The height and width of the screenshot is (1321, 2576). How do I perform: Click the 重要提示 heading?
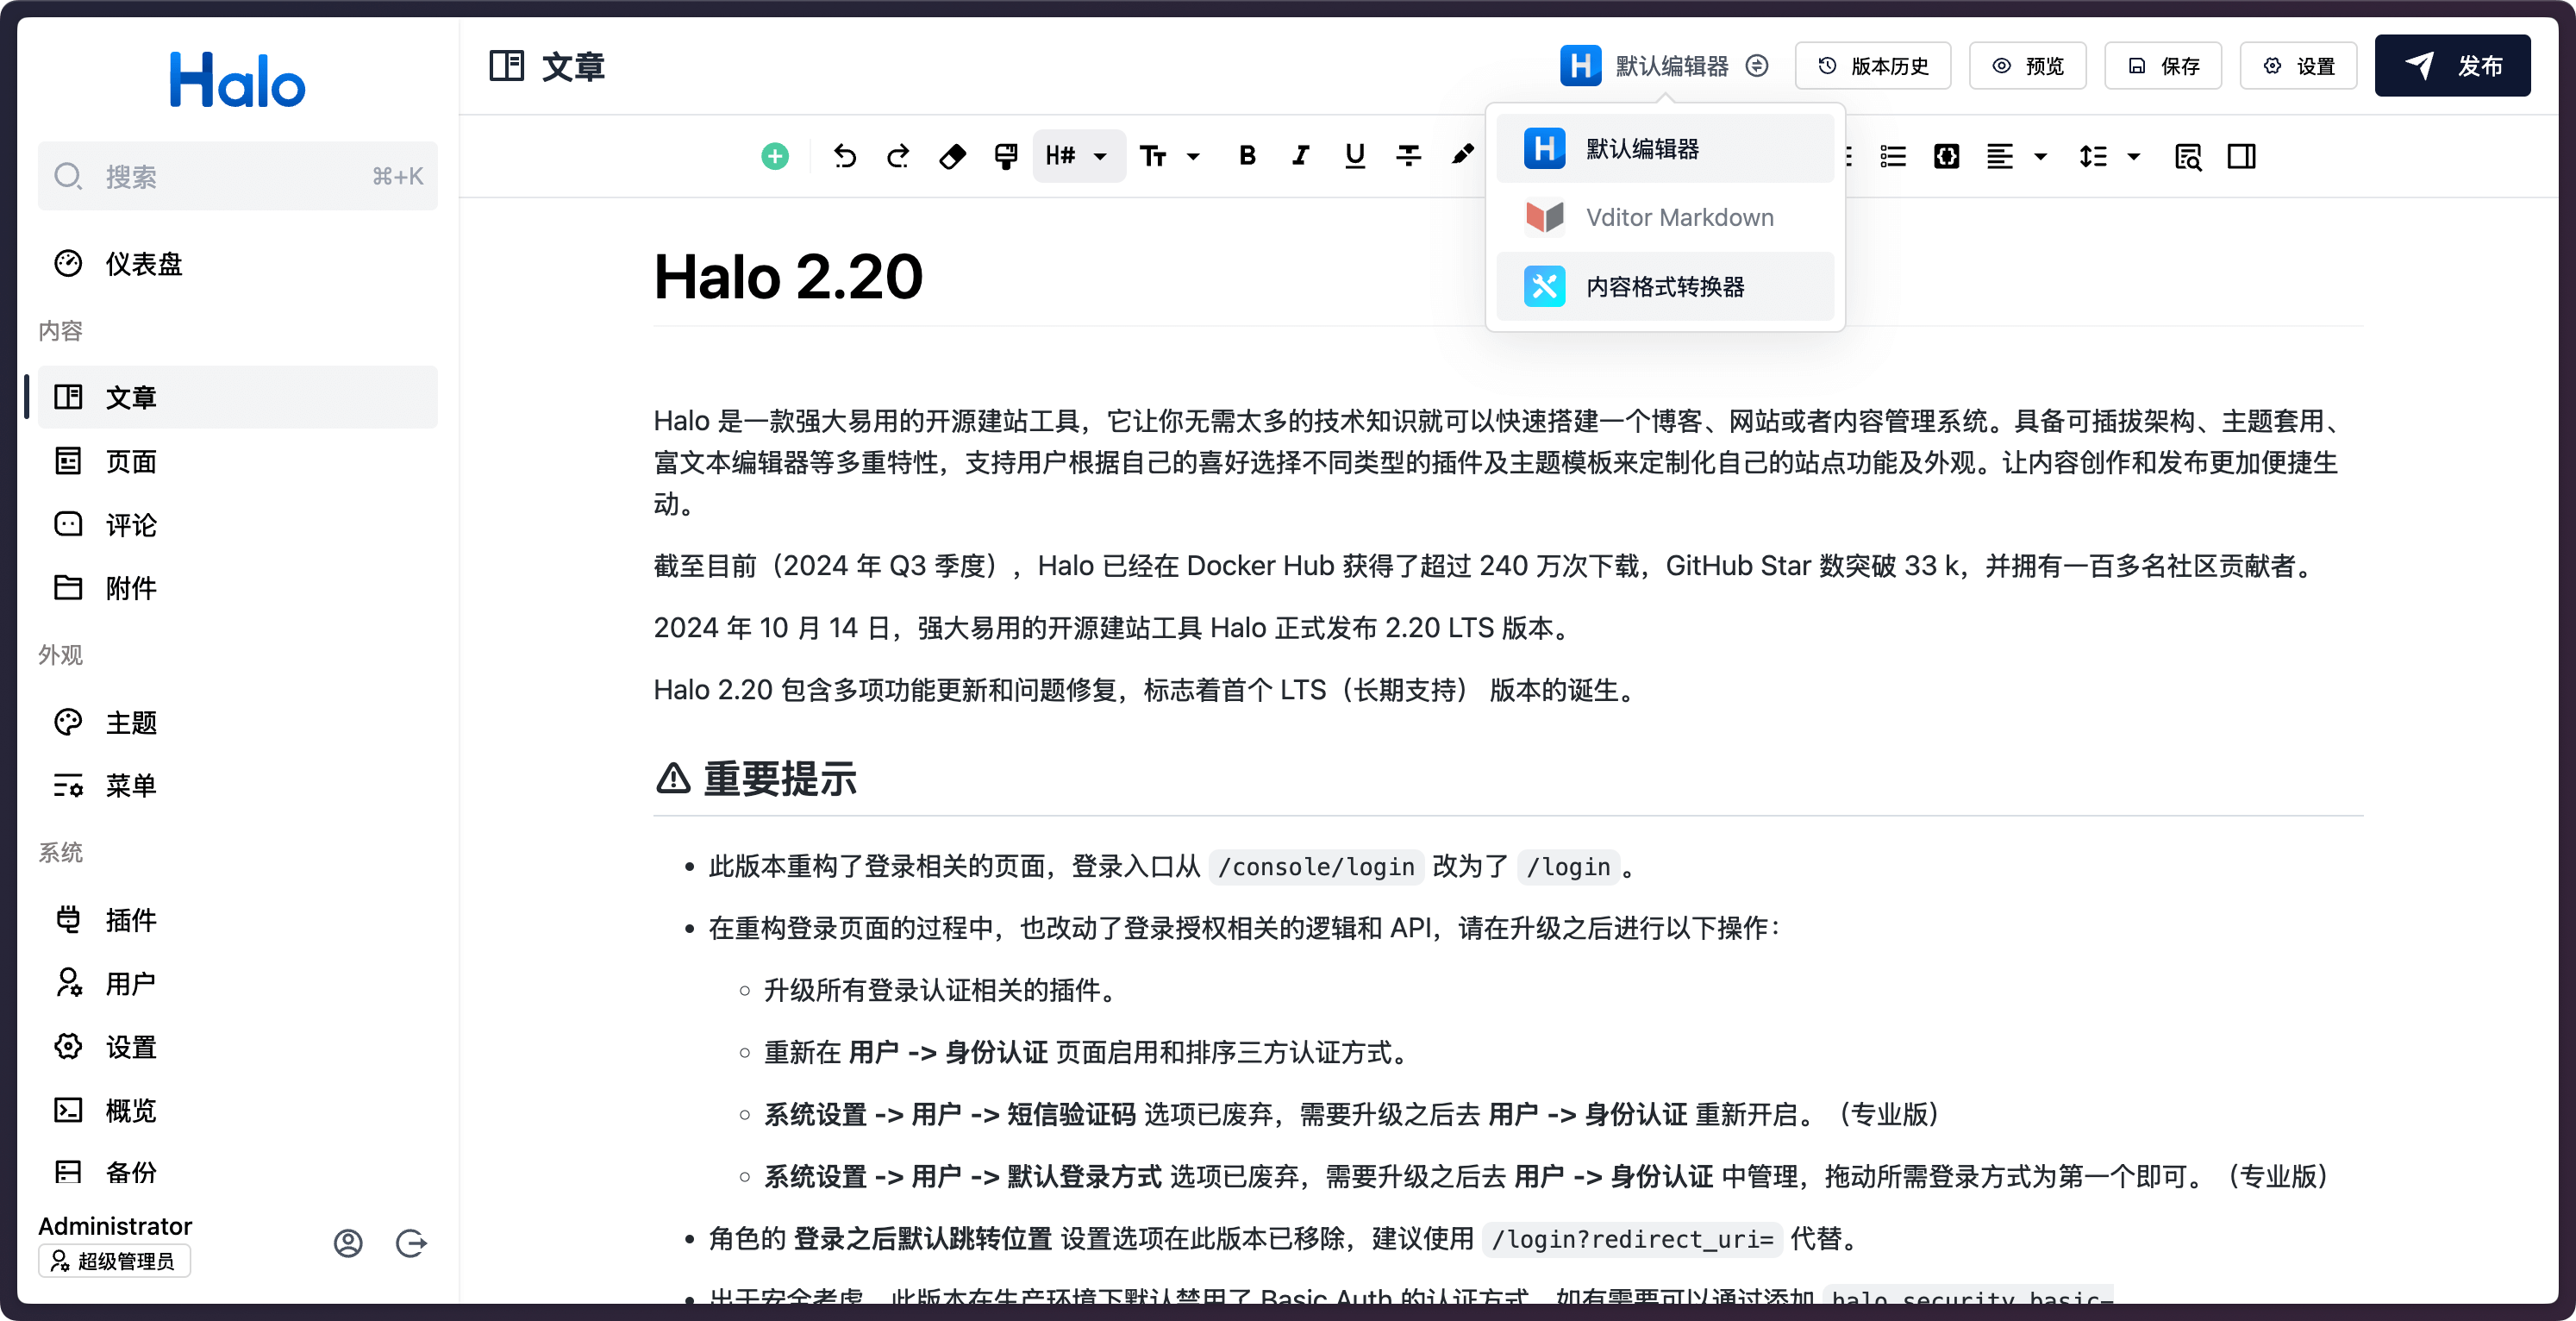coord(780,779)
